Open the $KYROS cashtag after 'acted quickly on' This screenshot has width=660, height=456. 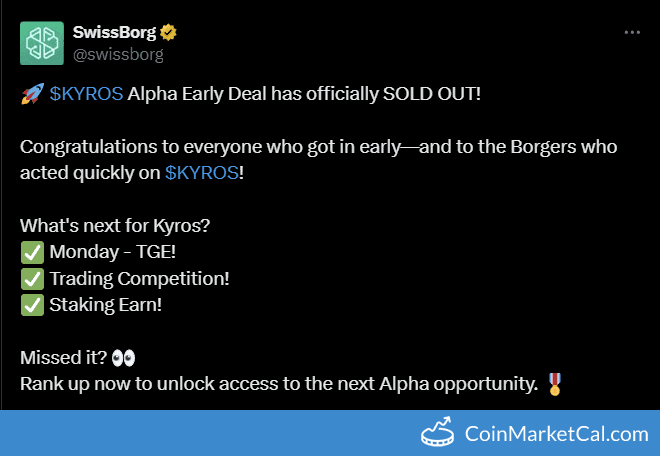pos(201,173)
